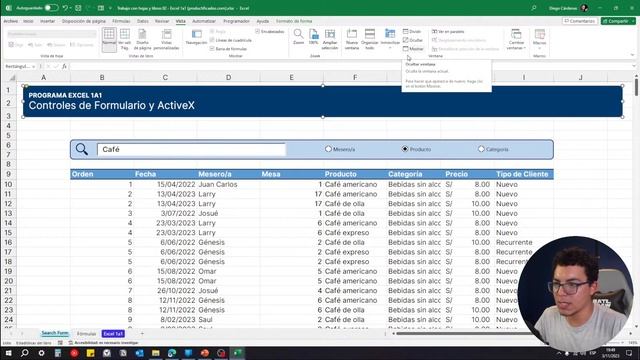The width and height of the screenshot is (640, 360).
Task: Click Ocultar window button
Action: coord(413,40)
